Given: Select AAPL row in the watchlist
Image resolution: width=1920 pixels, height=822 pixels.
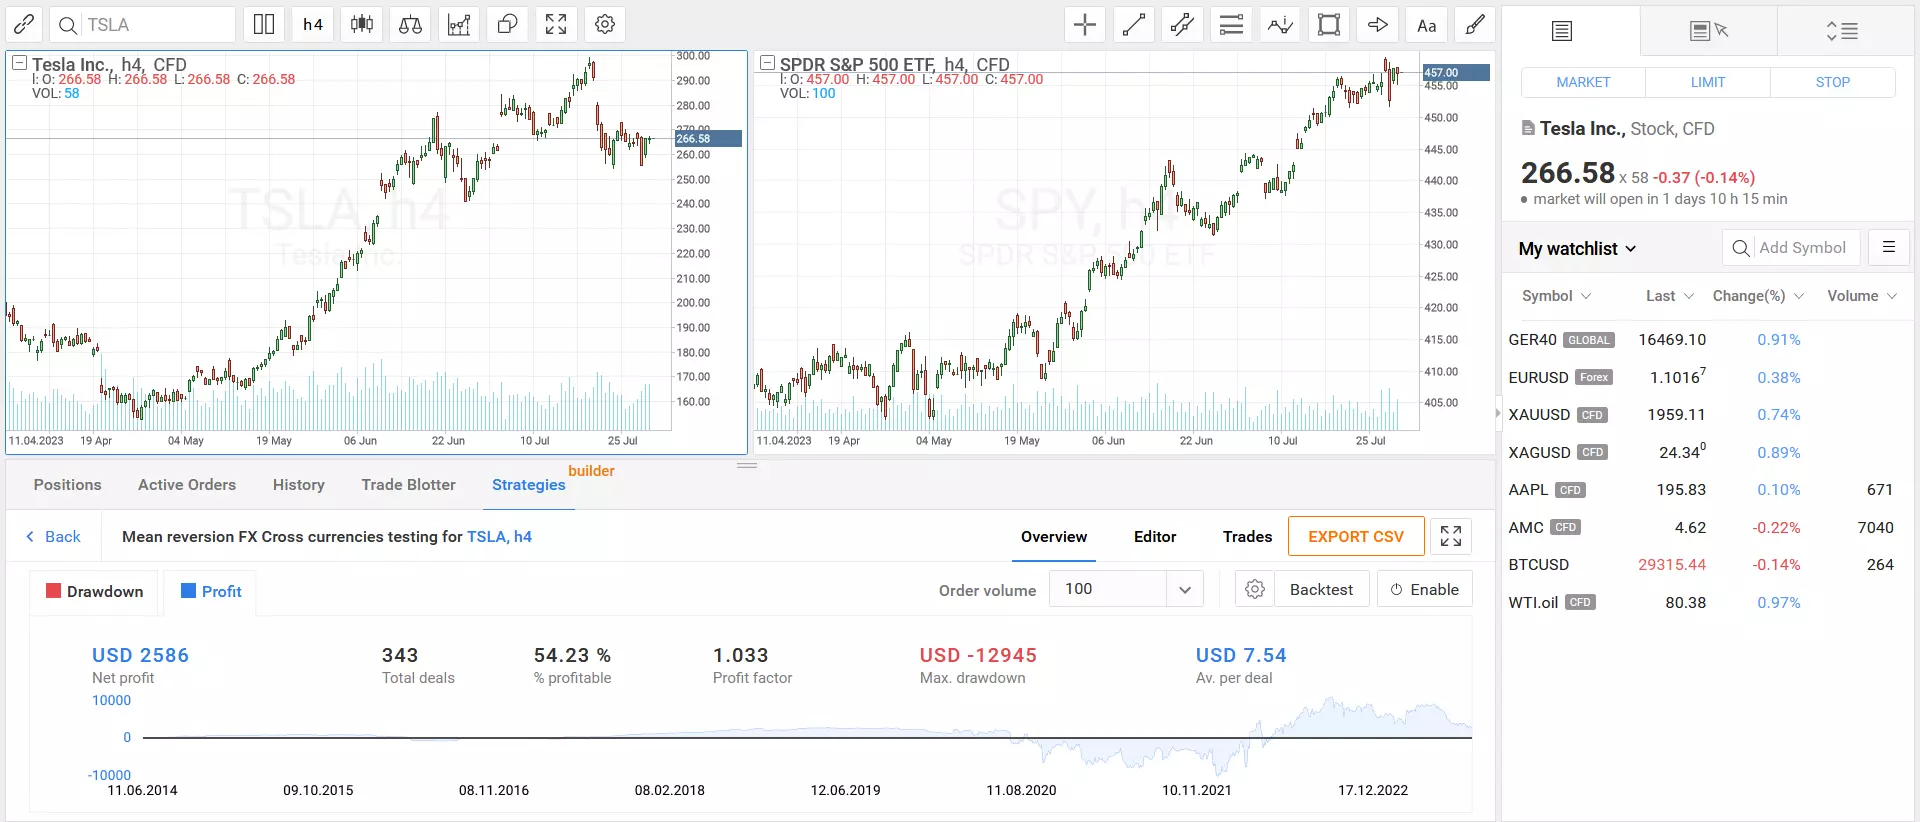Looking at the screenshot, I should pyautogui.click(x=1706, y=490).
